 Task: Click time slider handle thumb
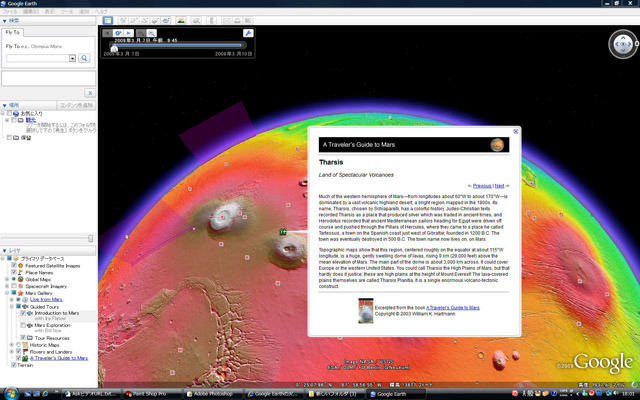[x=114, y=49]
